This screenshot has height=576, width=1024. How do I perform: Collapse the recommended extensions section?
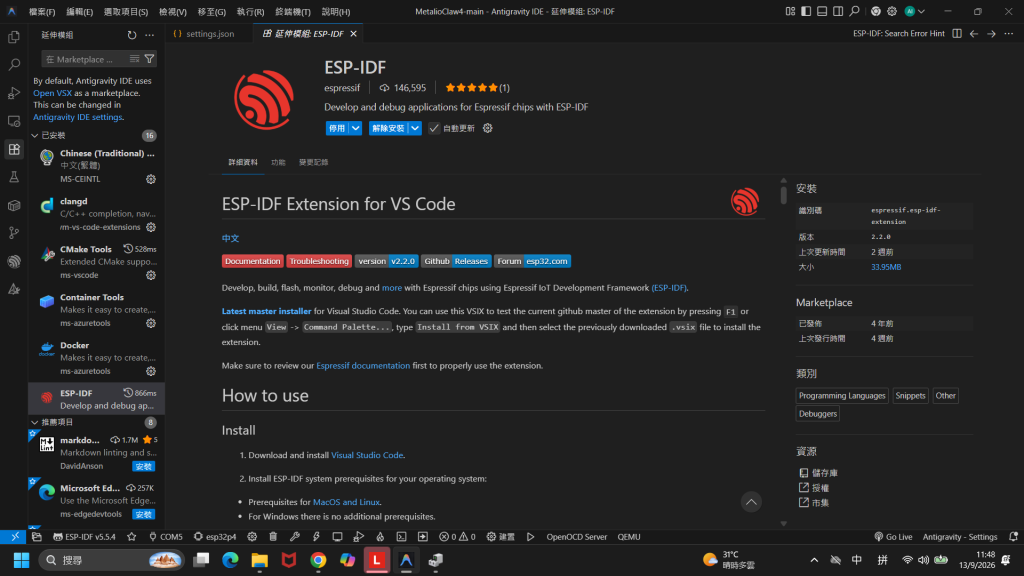35,423
